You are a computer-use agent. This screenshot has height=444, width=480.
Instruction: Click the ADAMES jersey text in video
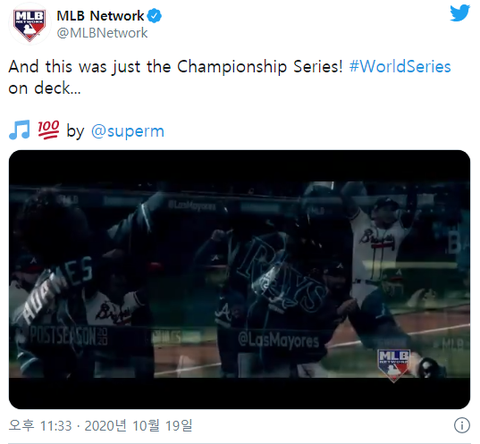pyautogui.click(x=57, y=289)
